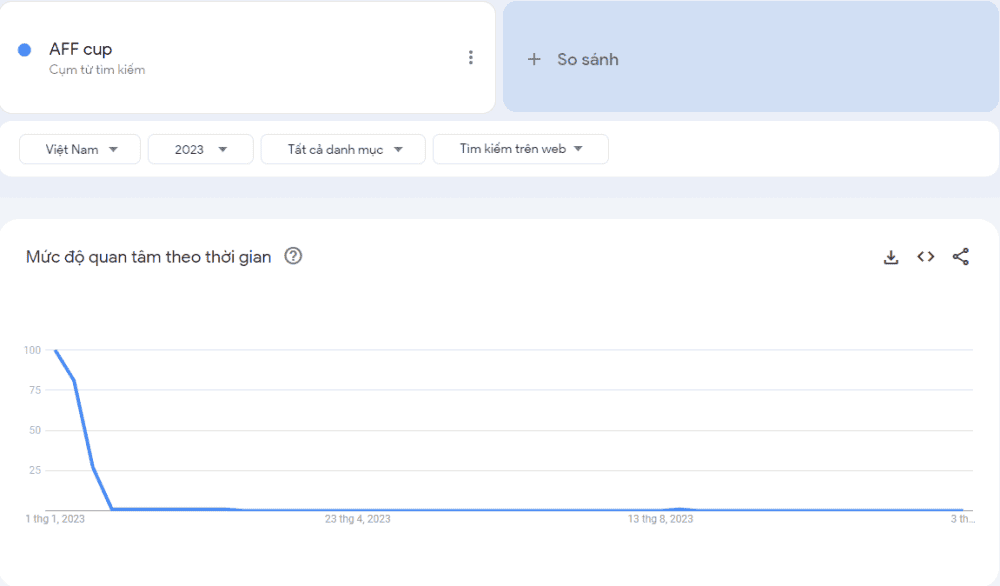Image resolution: width=1000 pixels, height=586 pixels.
Task: Click the plus icon beside So sánh
Action: coord(534,60)
